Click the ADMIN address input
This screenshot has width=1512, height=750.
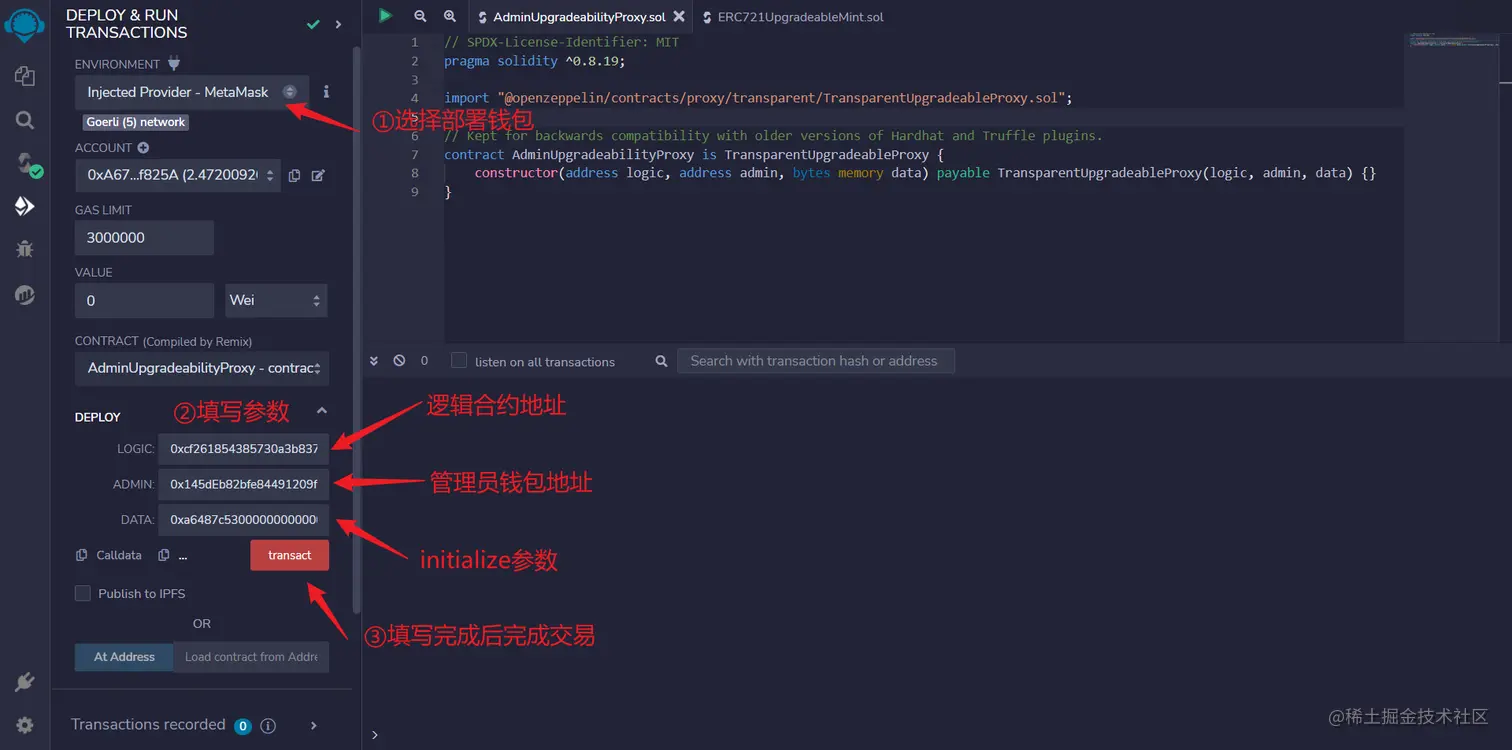pos(243,484)
